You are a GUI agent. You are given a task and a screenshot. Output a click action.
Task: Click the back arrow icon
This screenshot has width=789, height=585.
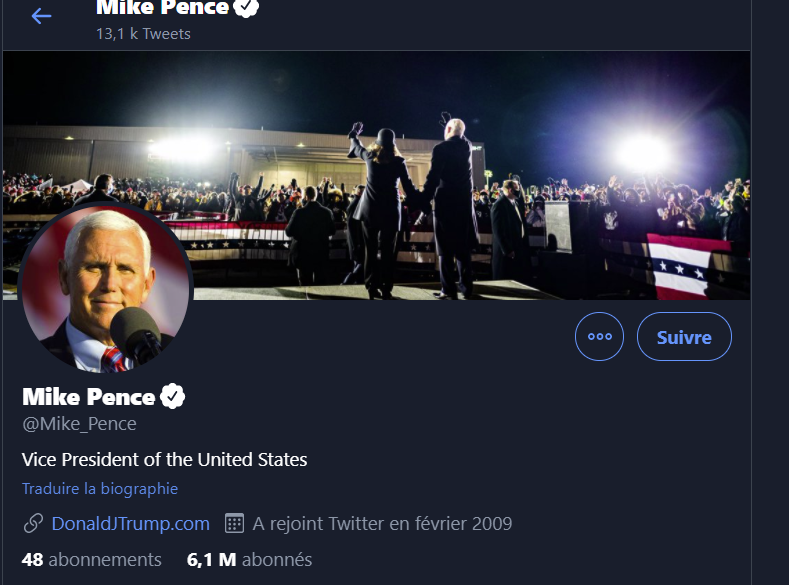(41, 16)
